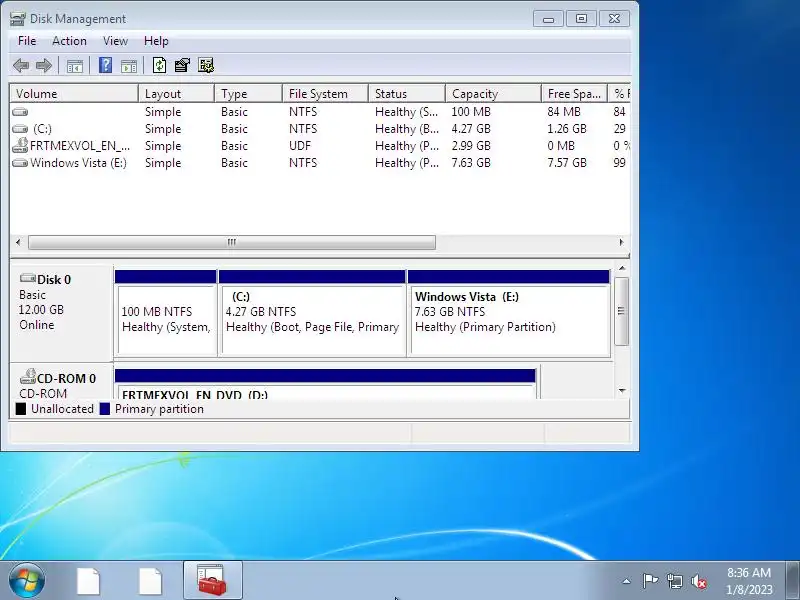Click the volume list horizontal scrollbar thumb

click(232, 242)
